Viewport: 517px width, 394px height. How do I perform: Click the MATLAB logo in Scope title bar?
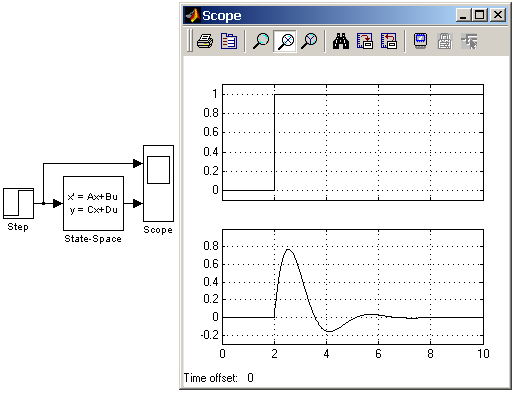(x=193, y=15)
